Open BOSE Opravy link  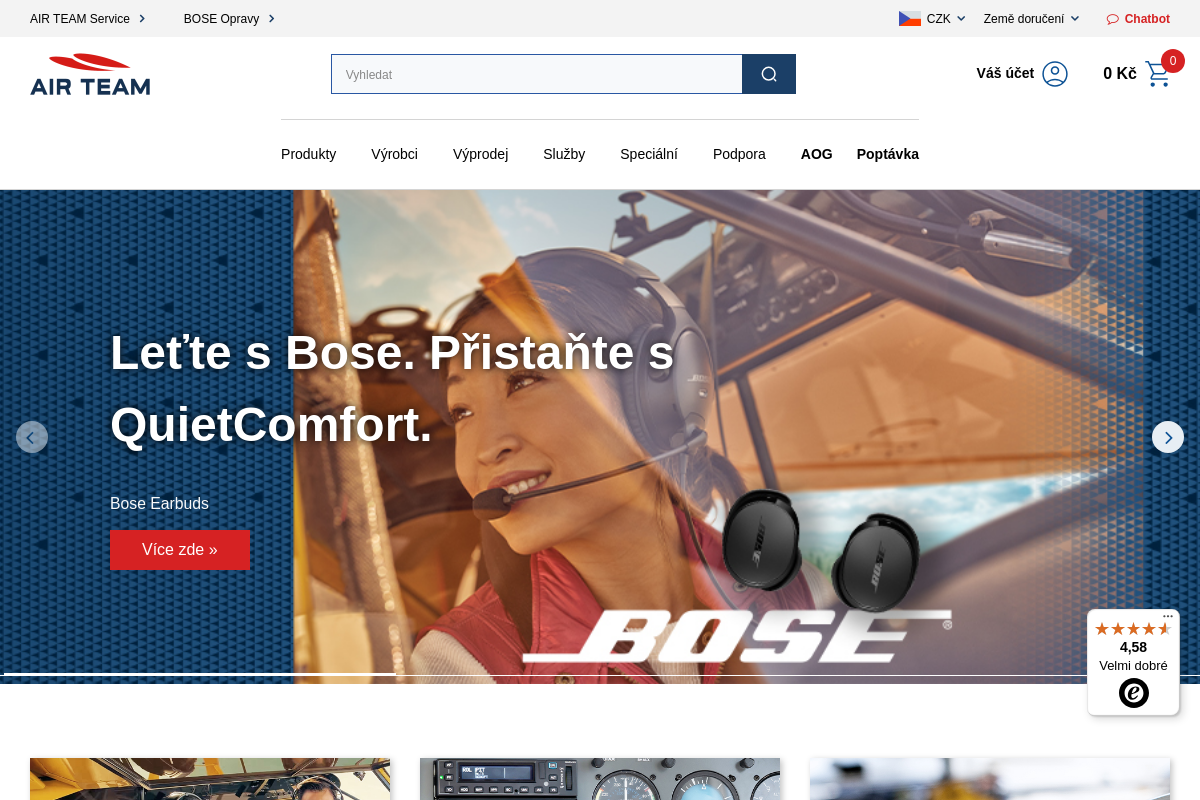(x=229, y=18)
